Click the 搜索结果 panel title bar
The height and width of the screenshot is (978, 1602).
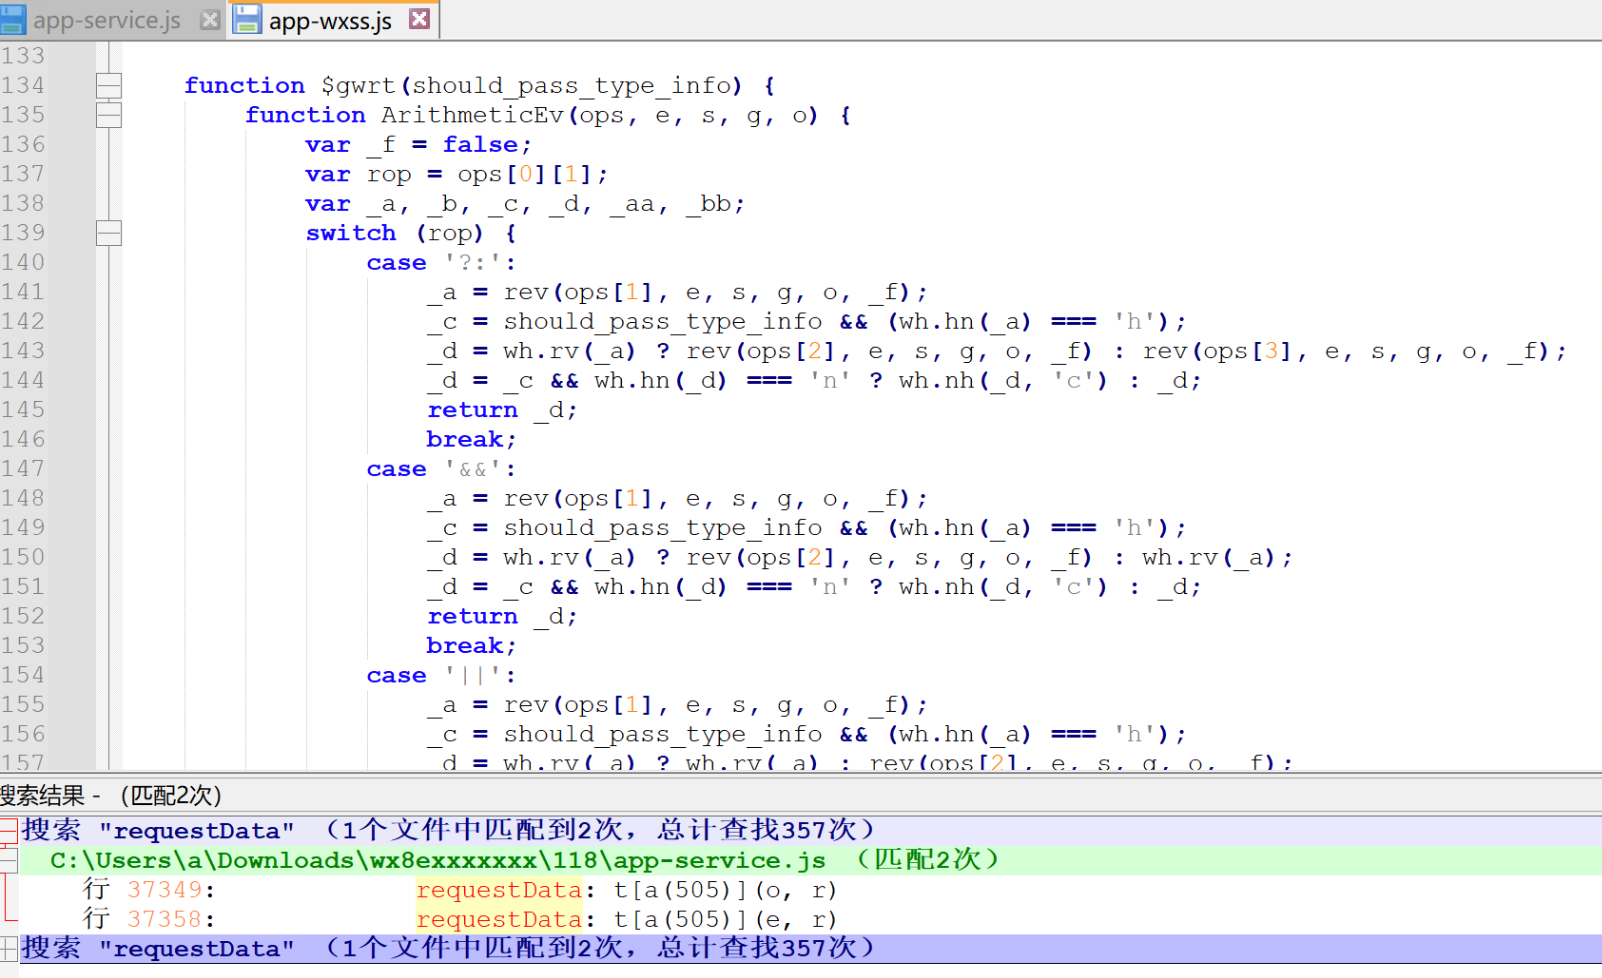click(110, 796)
